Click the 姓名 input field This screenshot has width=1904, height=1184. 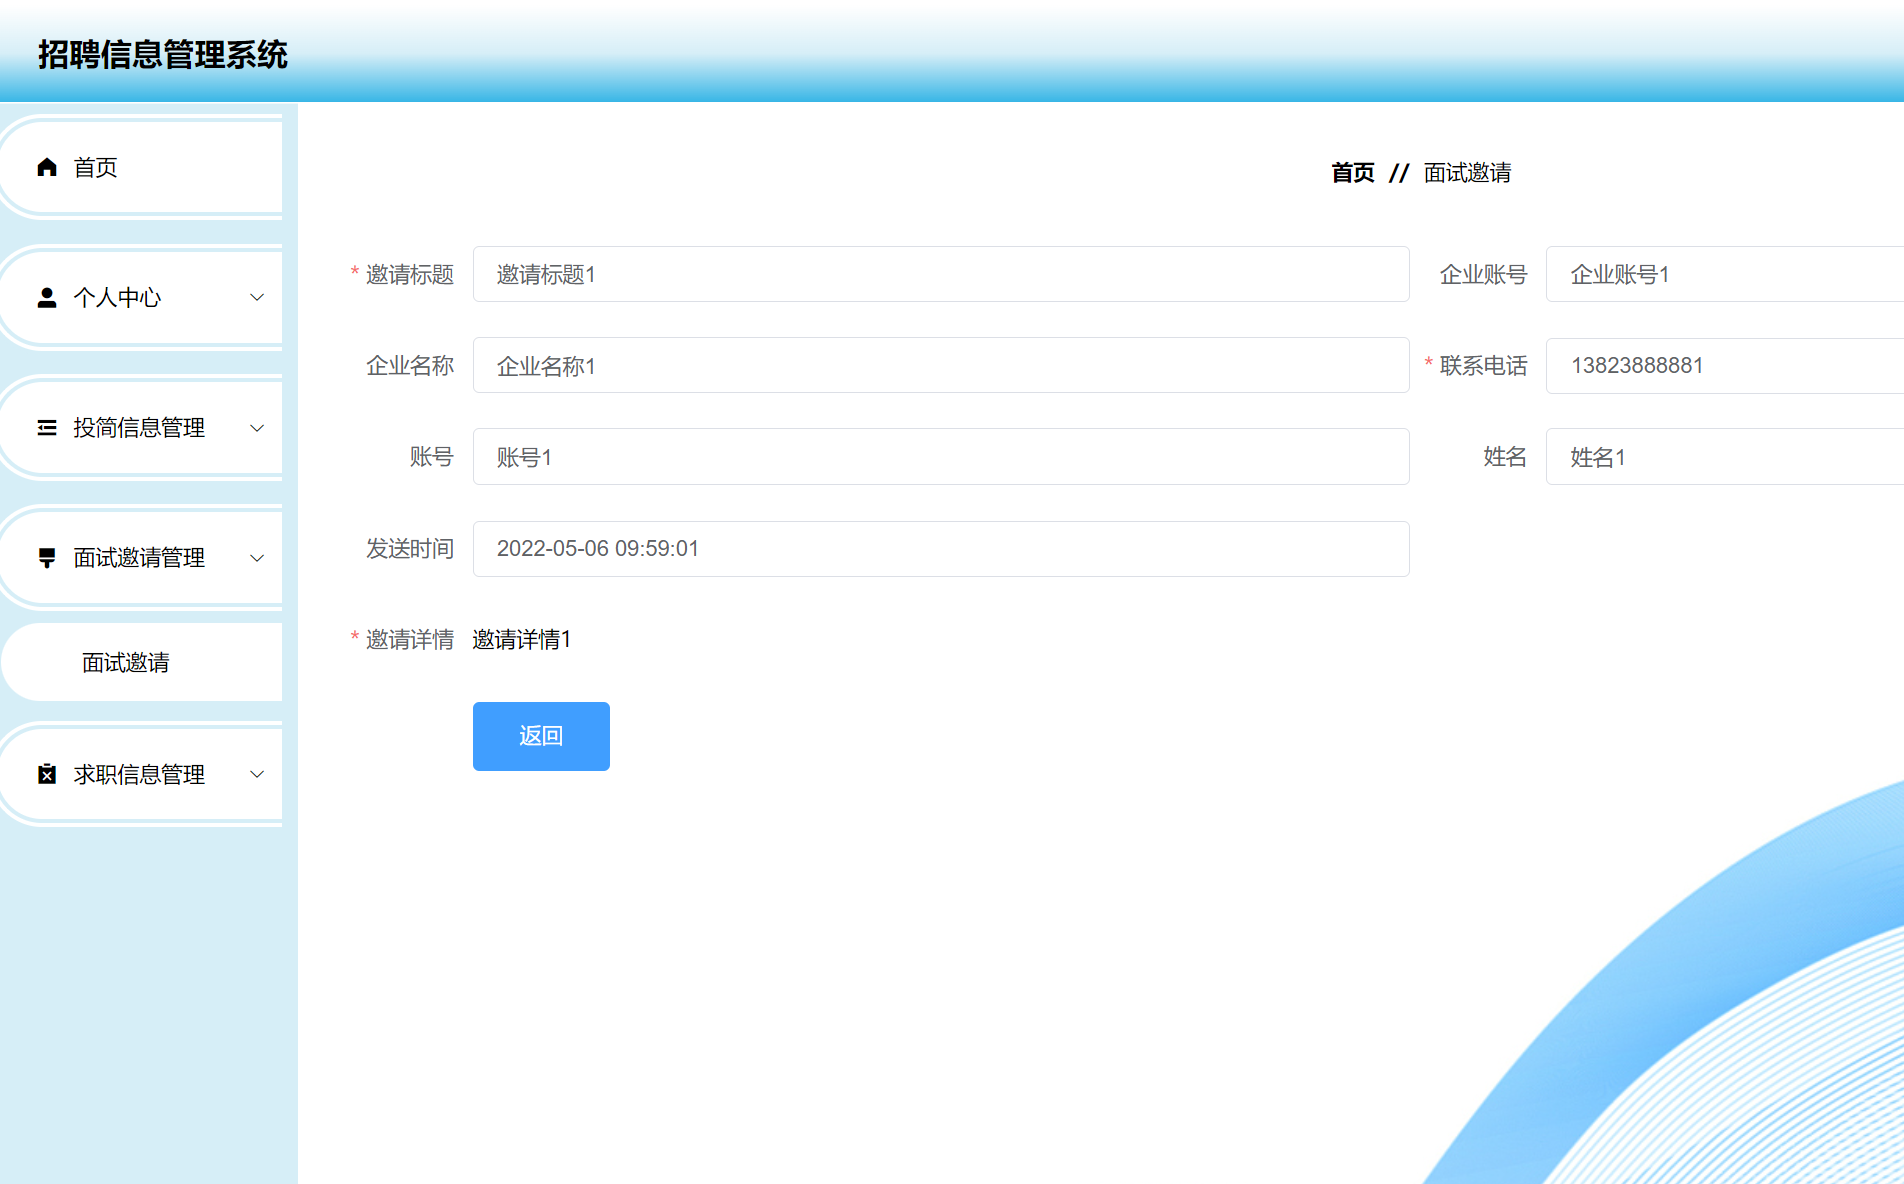coord(1722,456)
